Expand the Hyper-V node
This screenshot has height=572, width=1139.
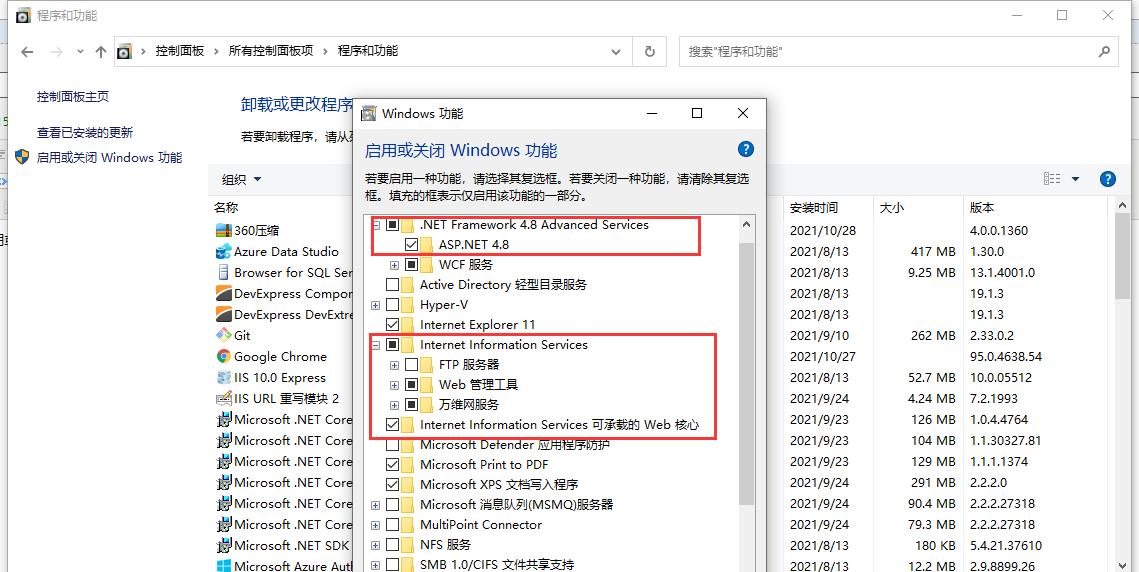(376, 305)
